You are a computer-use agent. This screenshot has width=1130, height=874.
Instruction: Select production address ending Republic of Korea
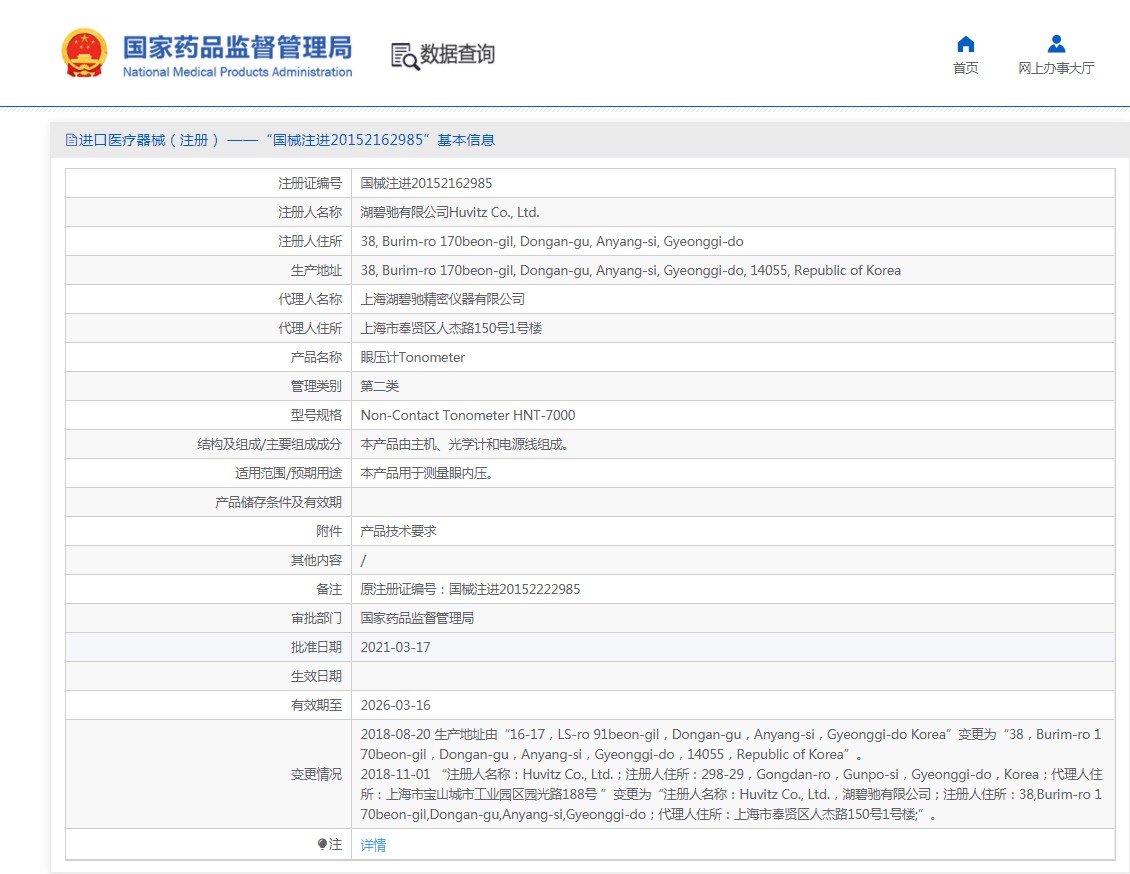[x=631, y=270]
